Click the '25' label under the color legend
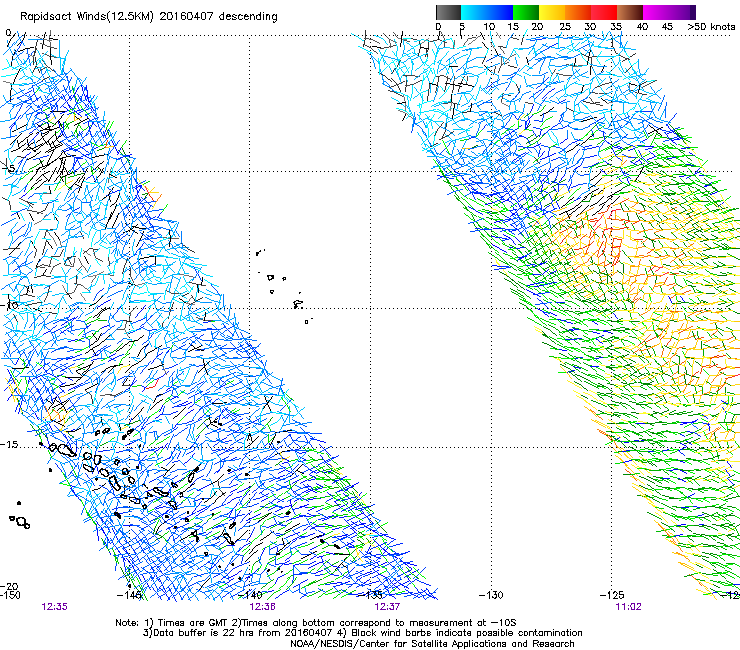Viewport: 740px width, 650px height. click(565, 27)
